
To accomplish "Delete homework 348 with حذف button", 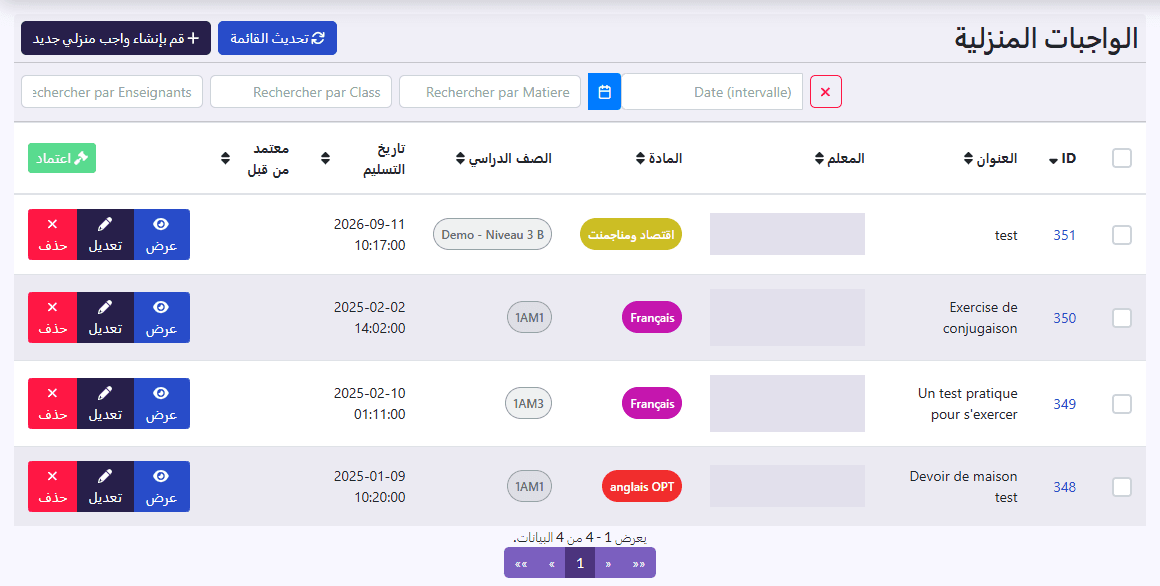I will click(53, 486).
